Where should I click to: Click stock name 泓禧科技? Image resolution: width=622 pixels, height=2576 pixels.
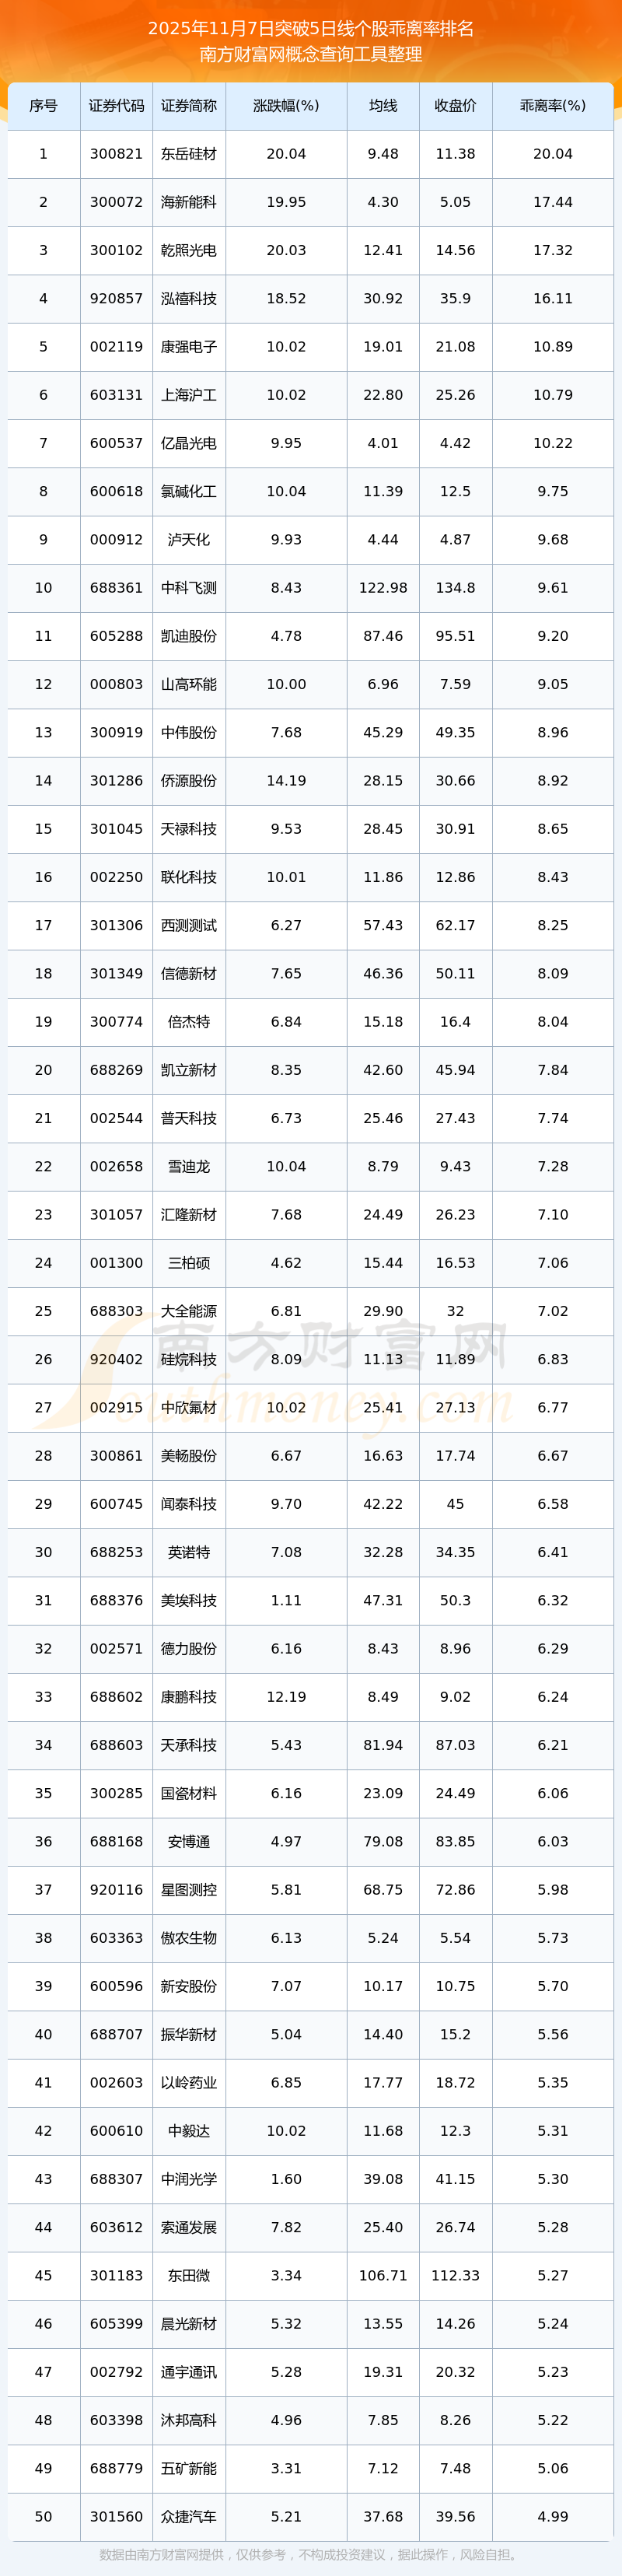point(189,299)
